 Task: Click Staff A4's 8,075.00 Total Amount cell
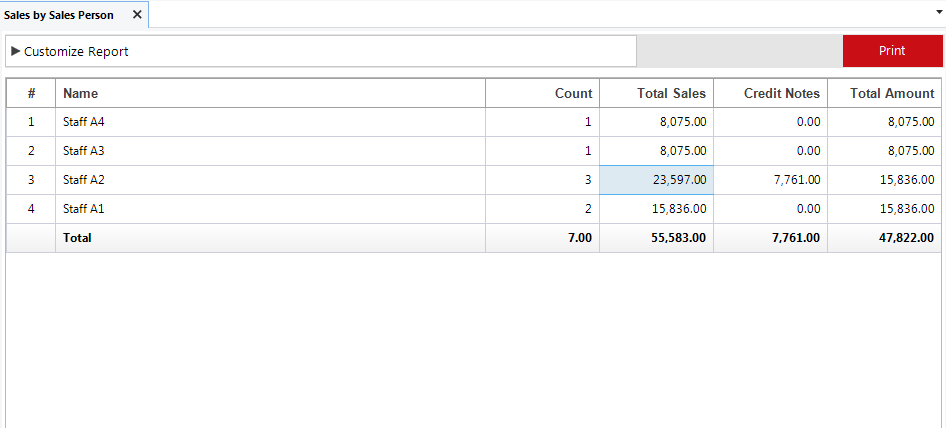[x=884, y=122]
